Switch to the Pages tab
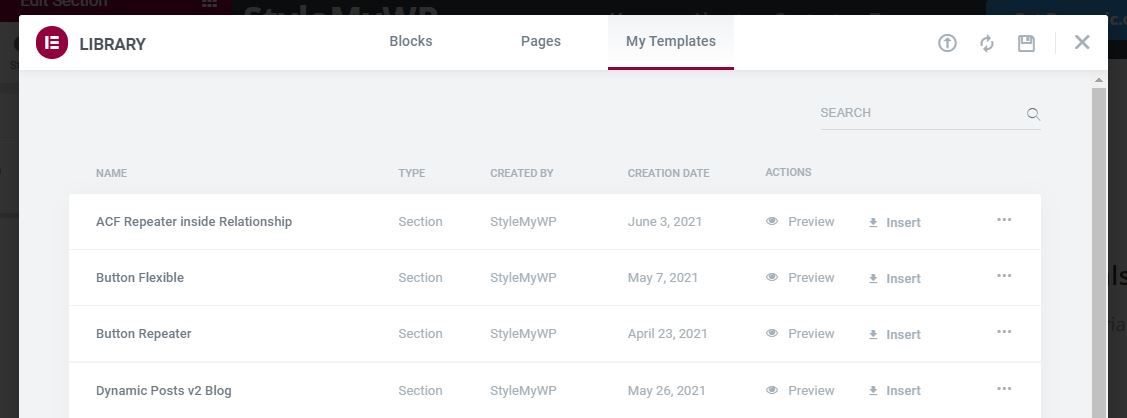 click(540, 41)
